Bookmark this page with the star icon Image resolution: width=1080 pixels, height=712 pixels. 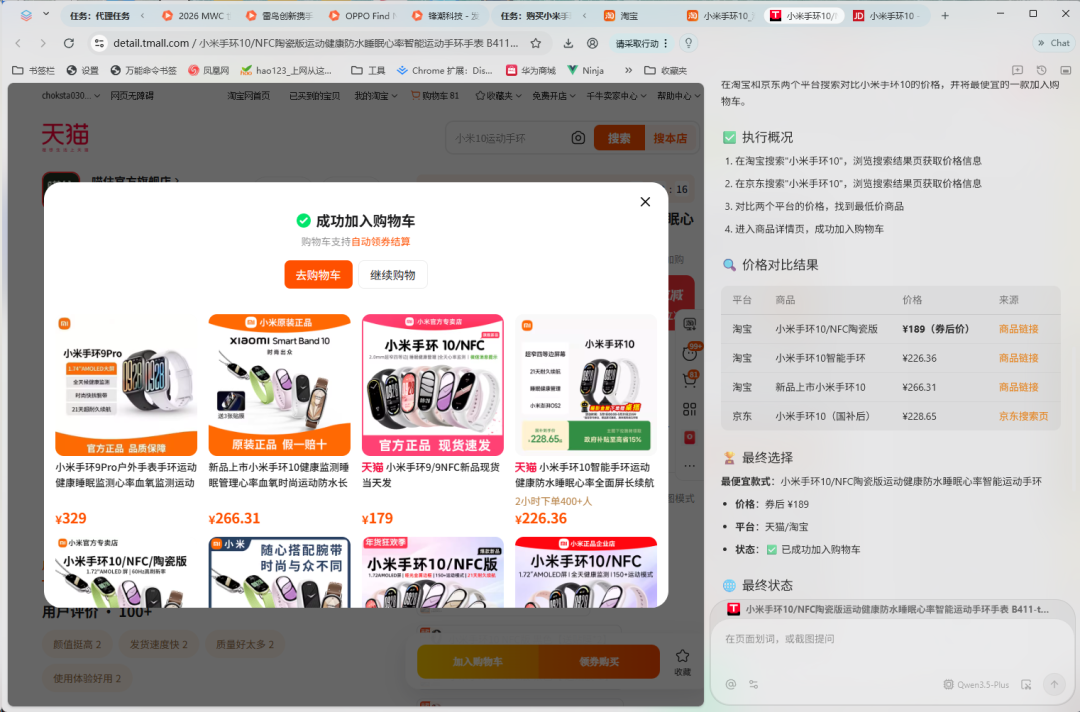click(x=535, y=43)
